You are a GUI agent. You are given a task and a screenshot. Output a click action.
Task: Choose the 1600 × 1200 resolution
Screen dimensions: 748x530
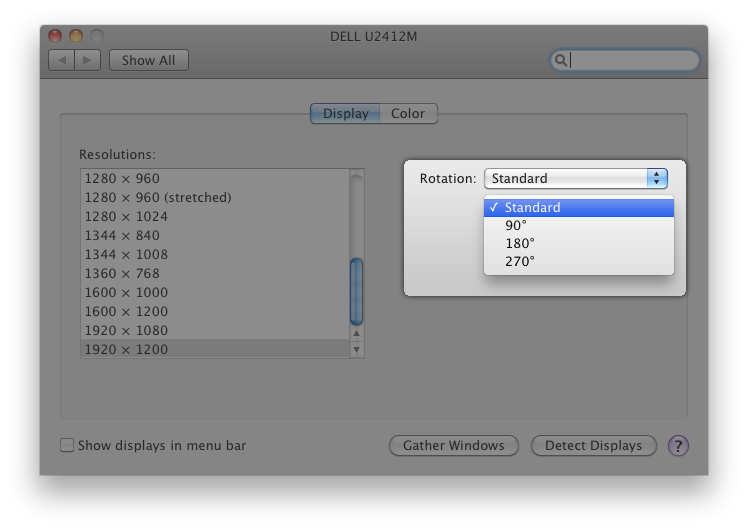tap(215, 312)
